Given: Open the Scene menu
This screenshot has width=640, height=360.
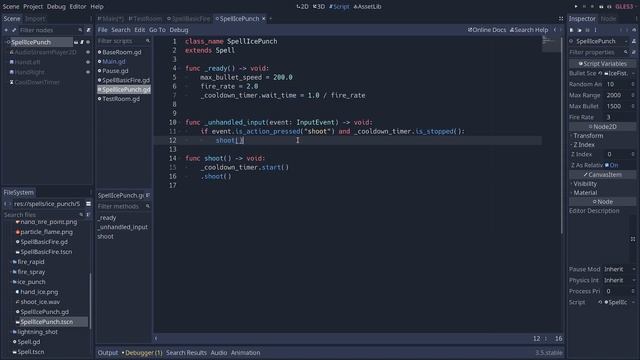Looking at the screenshot, I should [x=11, y=7].
